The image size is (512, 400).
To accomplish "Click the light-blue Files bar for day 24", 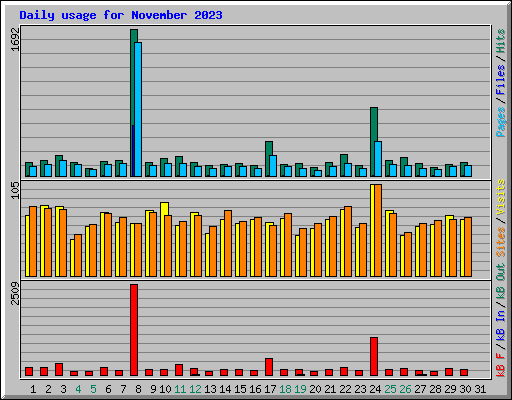I will [378, 159].
